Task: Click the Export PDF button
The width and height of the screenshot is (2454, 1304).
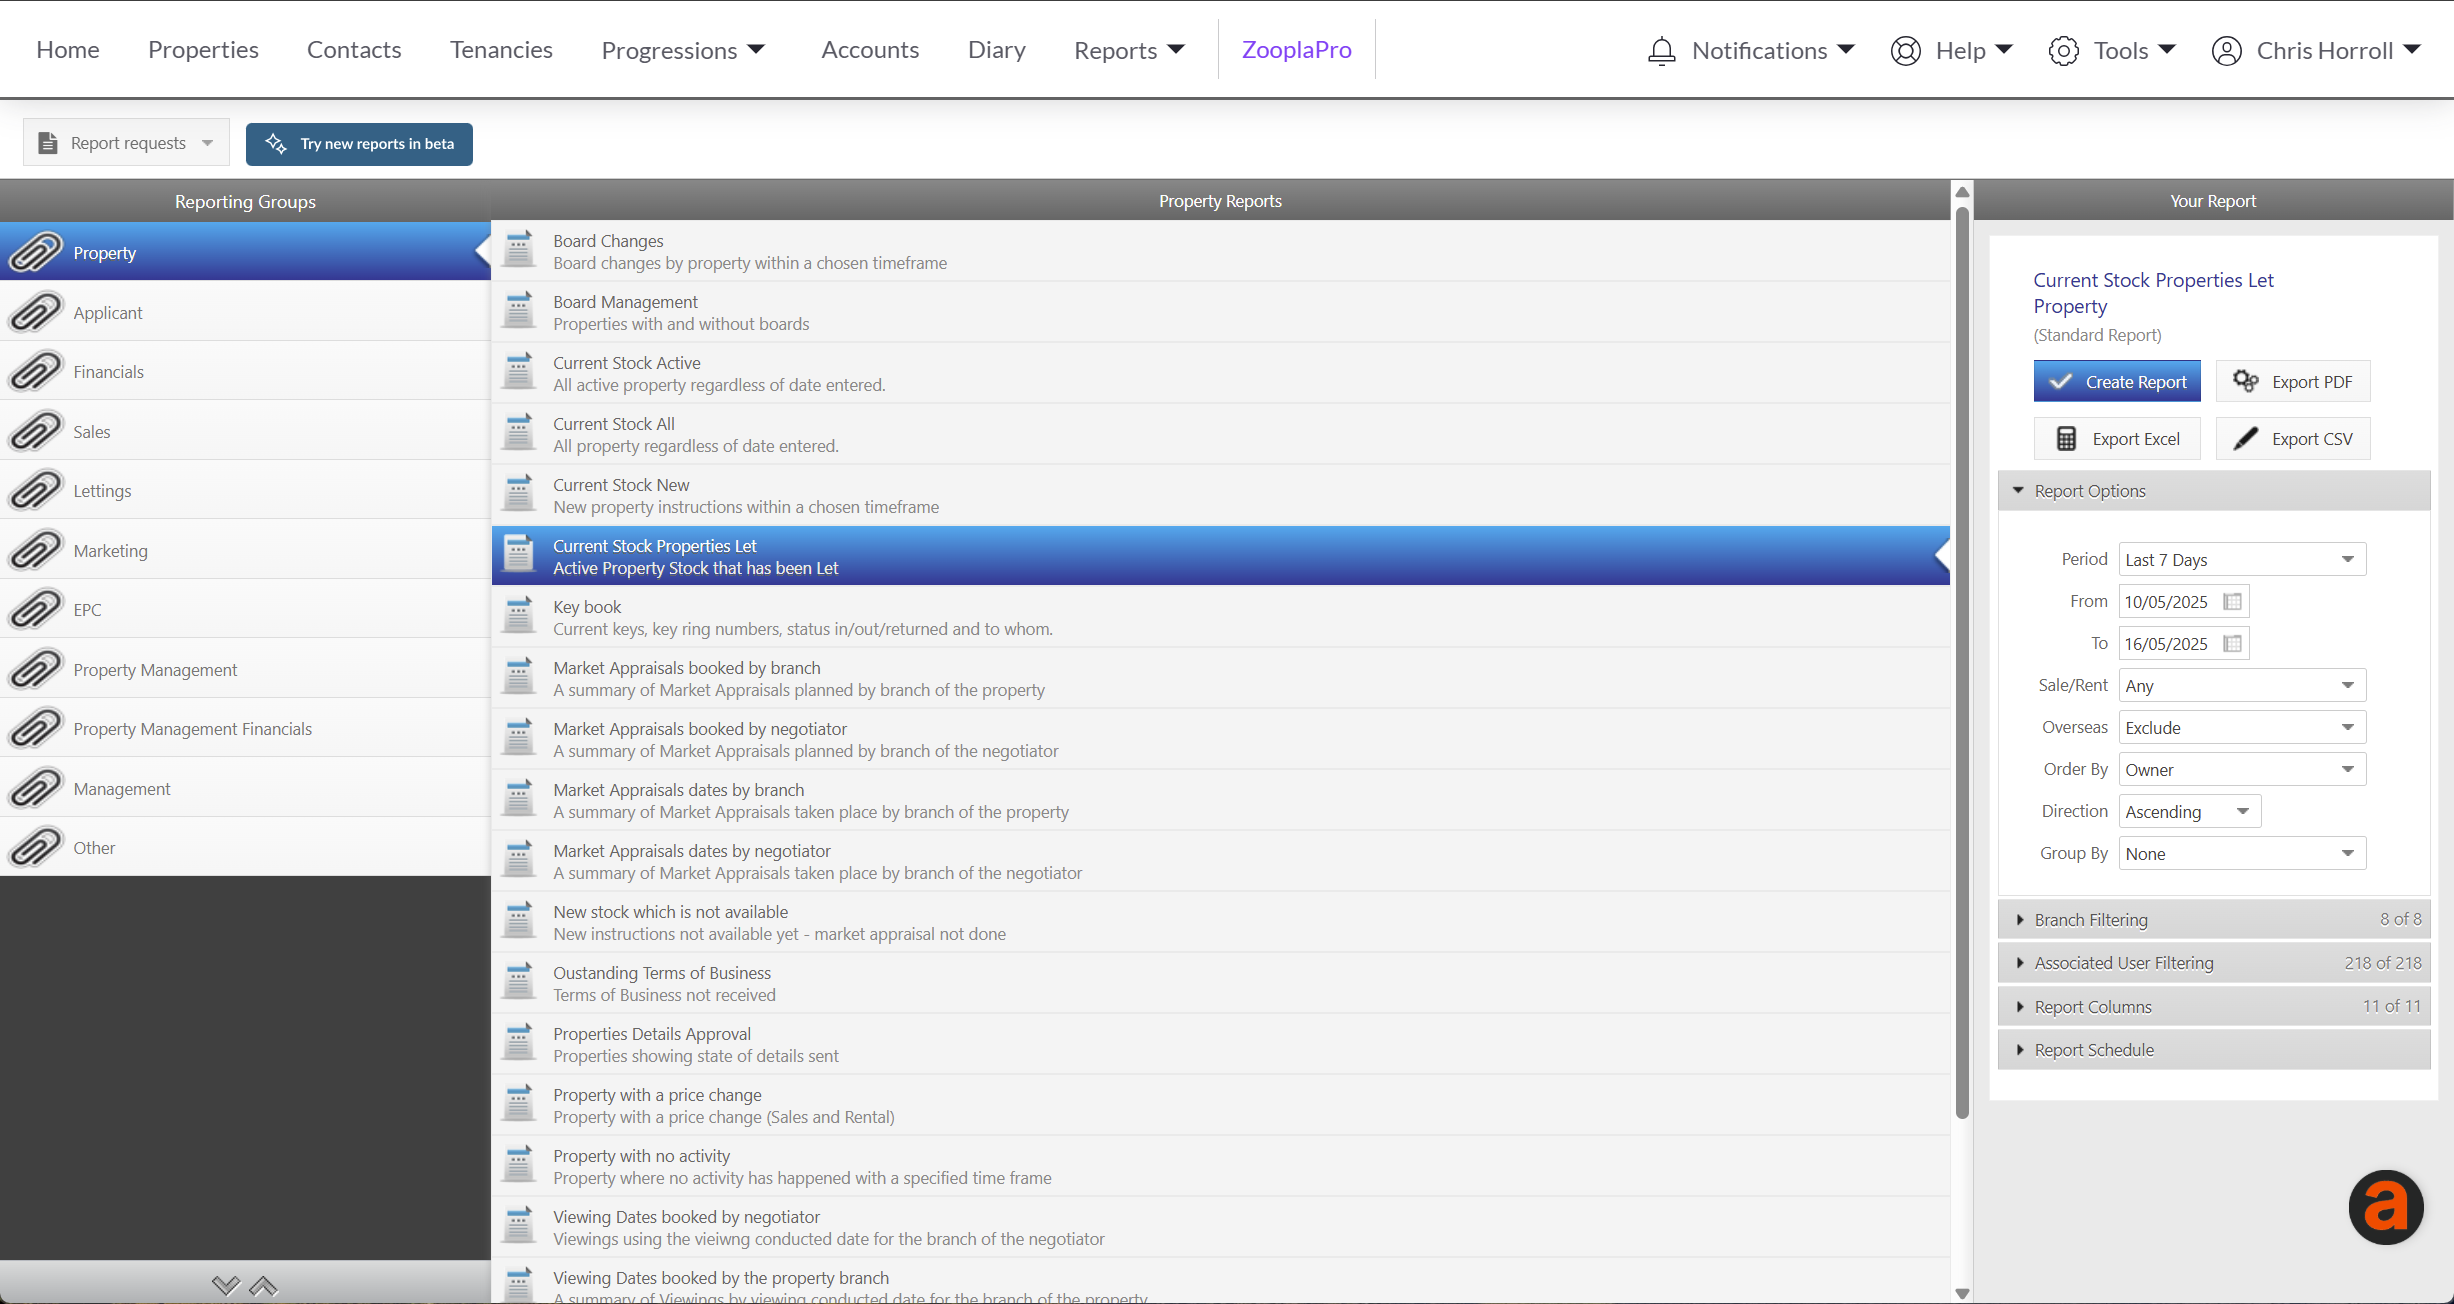Action: point(2293,381)
